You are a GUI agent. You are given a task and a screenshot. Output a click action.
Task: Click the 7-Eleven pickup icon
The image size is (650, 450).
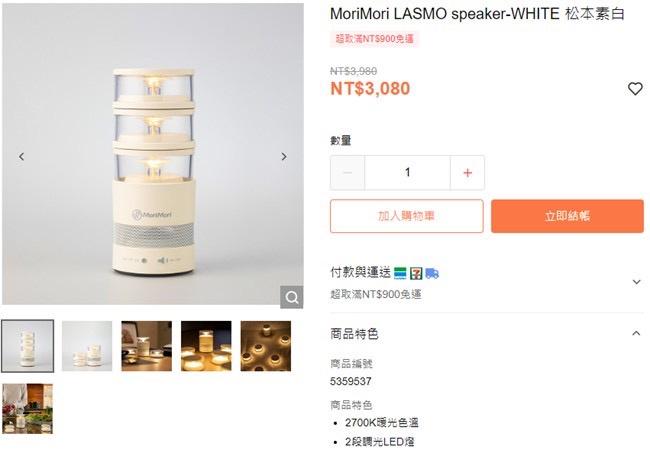click(416, 273)
